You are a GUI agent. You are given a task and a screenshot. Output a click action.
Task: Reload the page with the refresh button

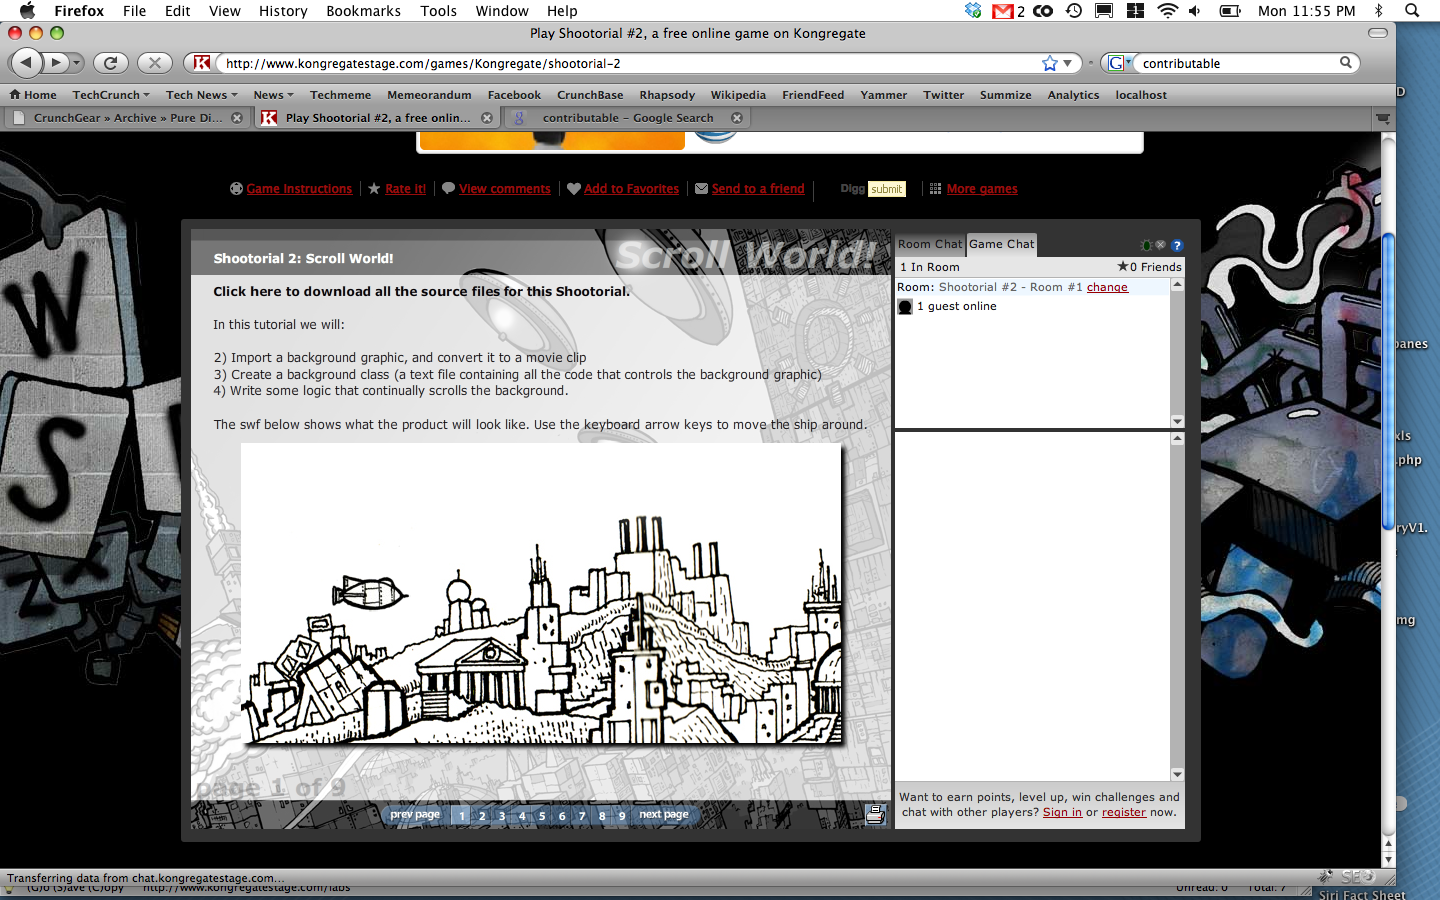pos(111,63)
